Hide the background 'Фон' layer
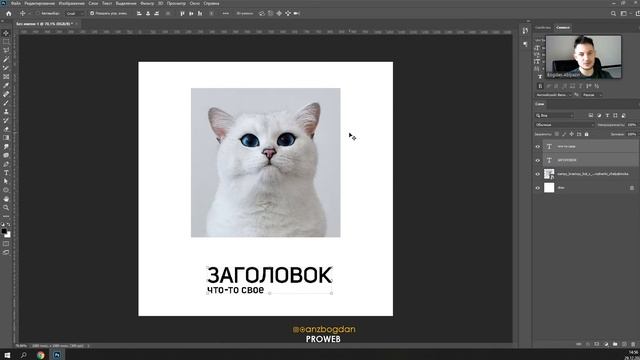This screenshot has width=640, height=360. tap(538, 188)
